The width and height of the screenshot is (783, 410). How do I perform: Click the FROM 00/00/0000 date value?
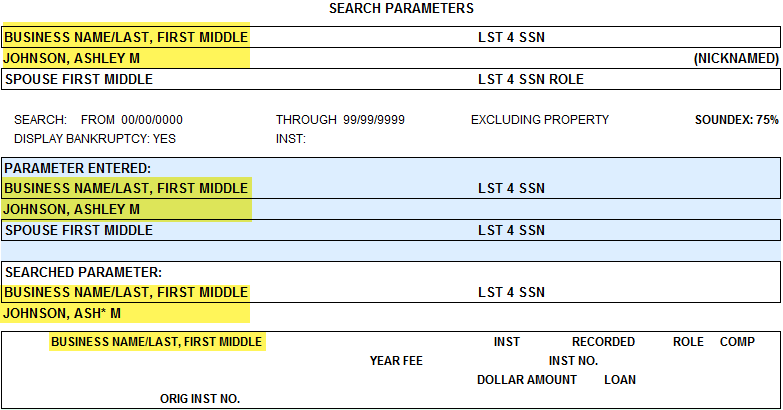[x=132, y=120]
